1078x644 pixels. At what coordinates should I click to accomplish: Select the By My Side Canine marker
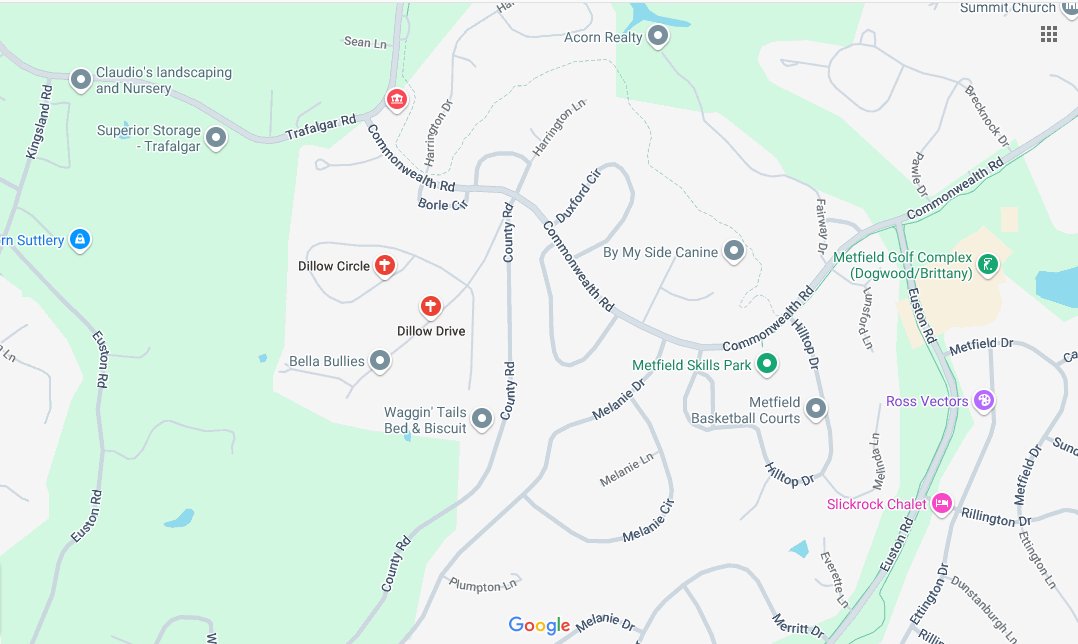(734, 252)
